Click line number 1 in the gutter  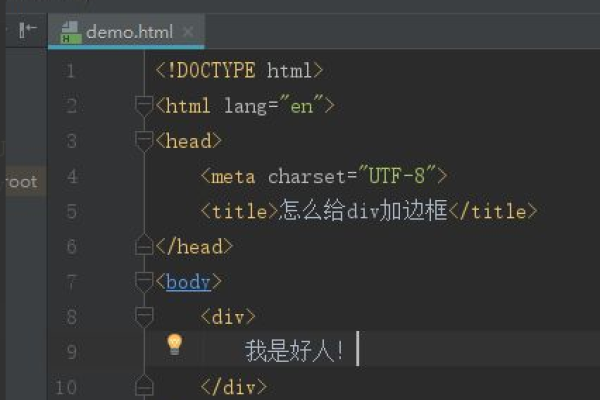tap(70, 71)
